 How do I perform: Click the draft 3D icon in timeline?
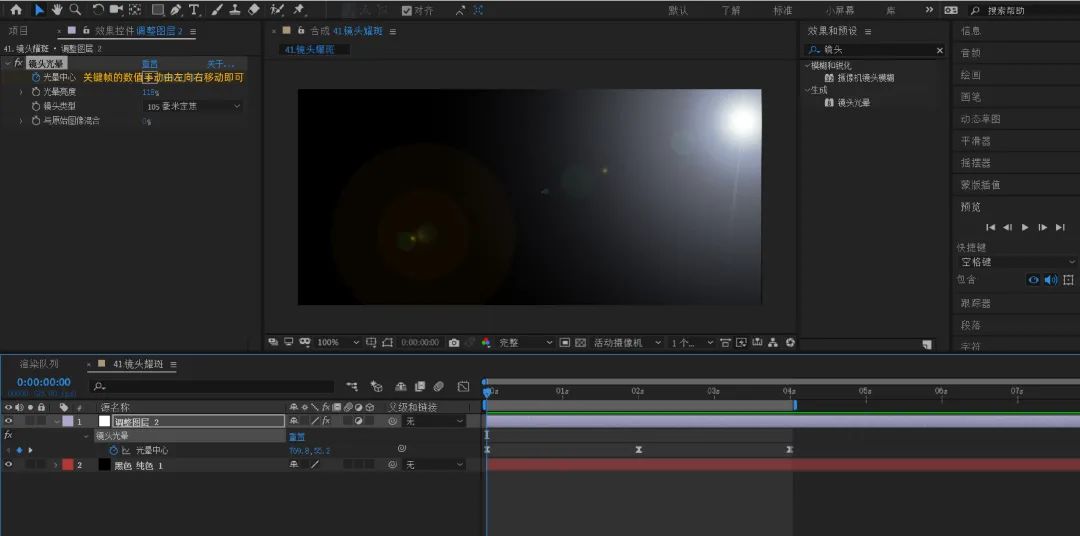(376, 386)
